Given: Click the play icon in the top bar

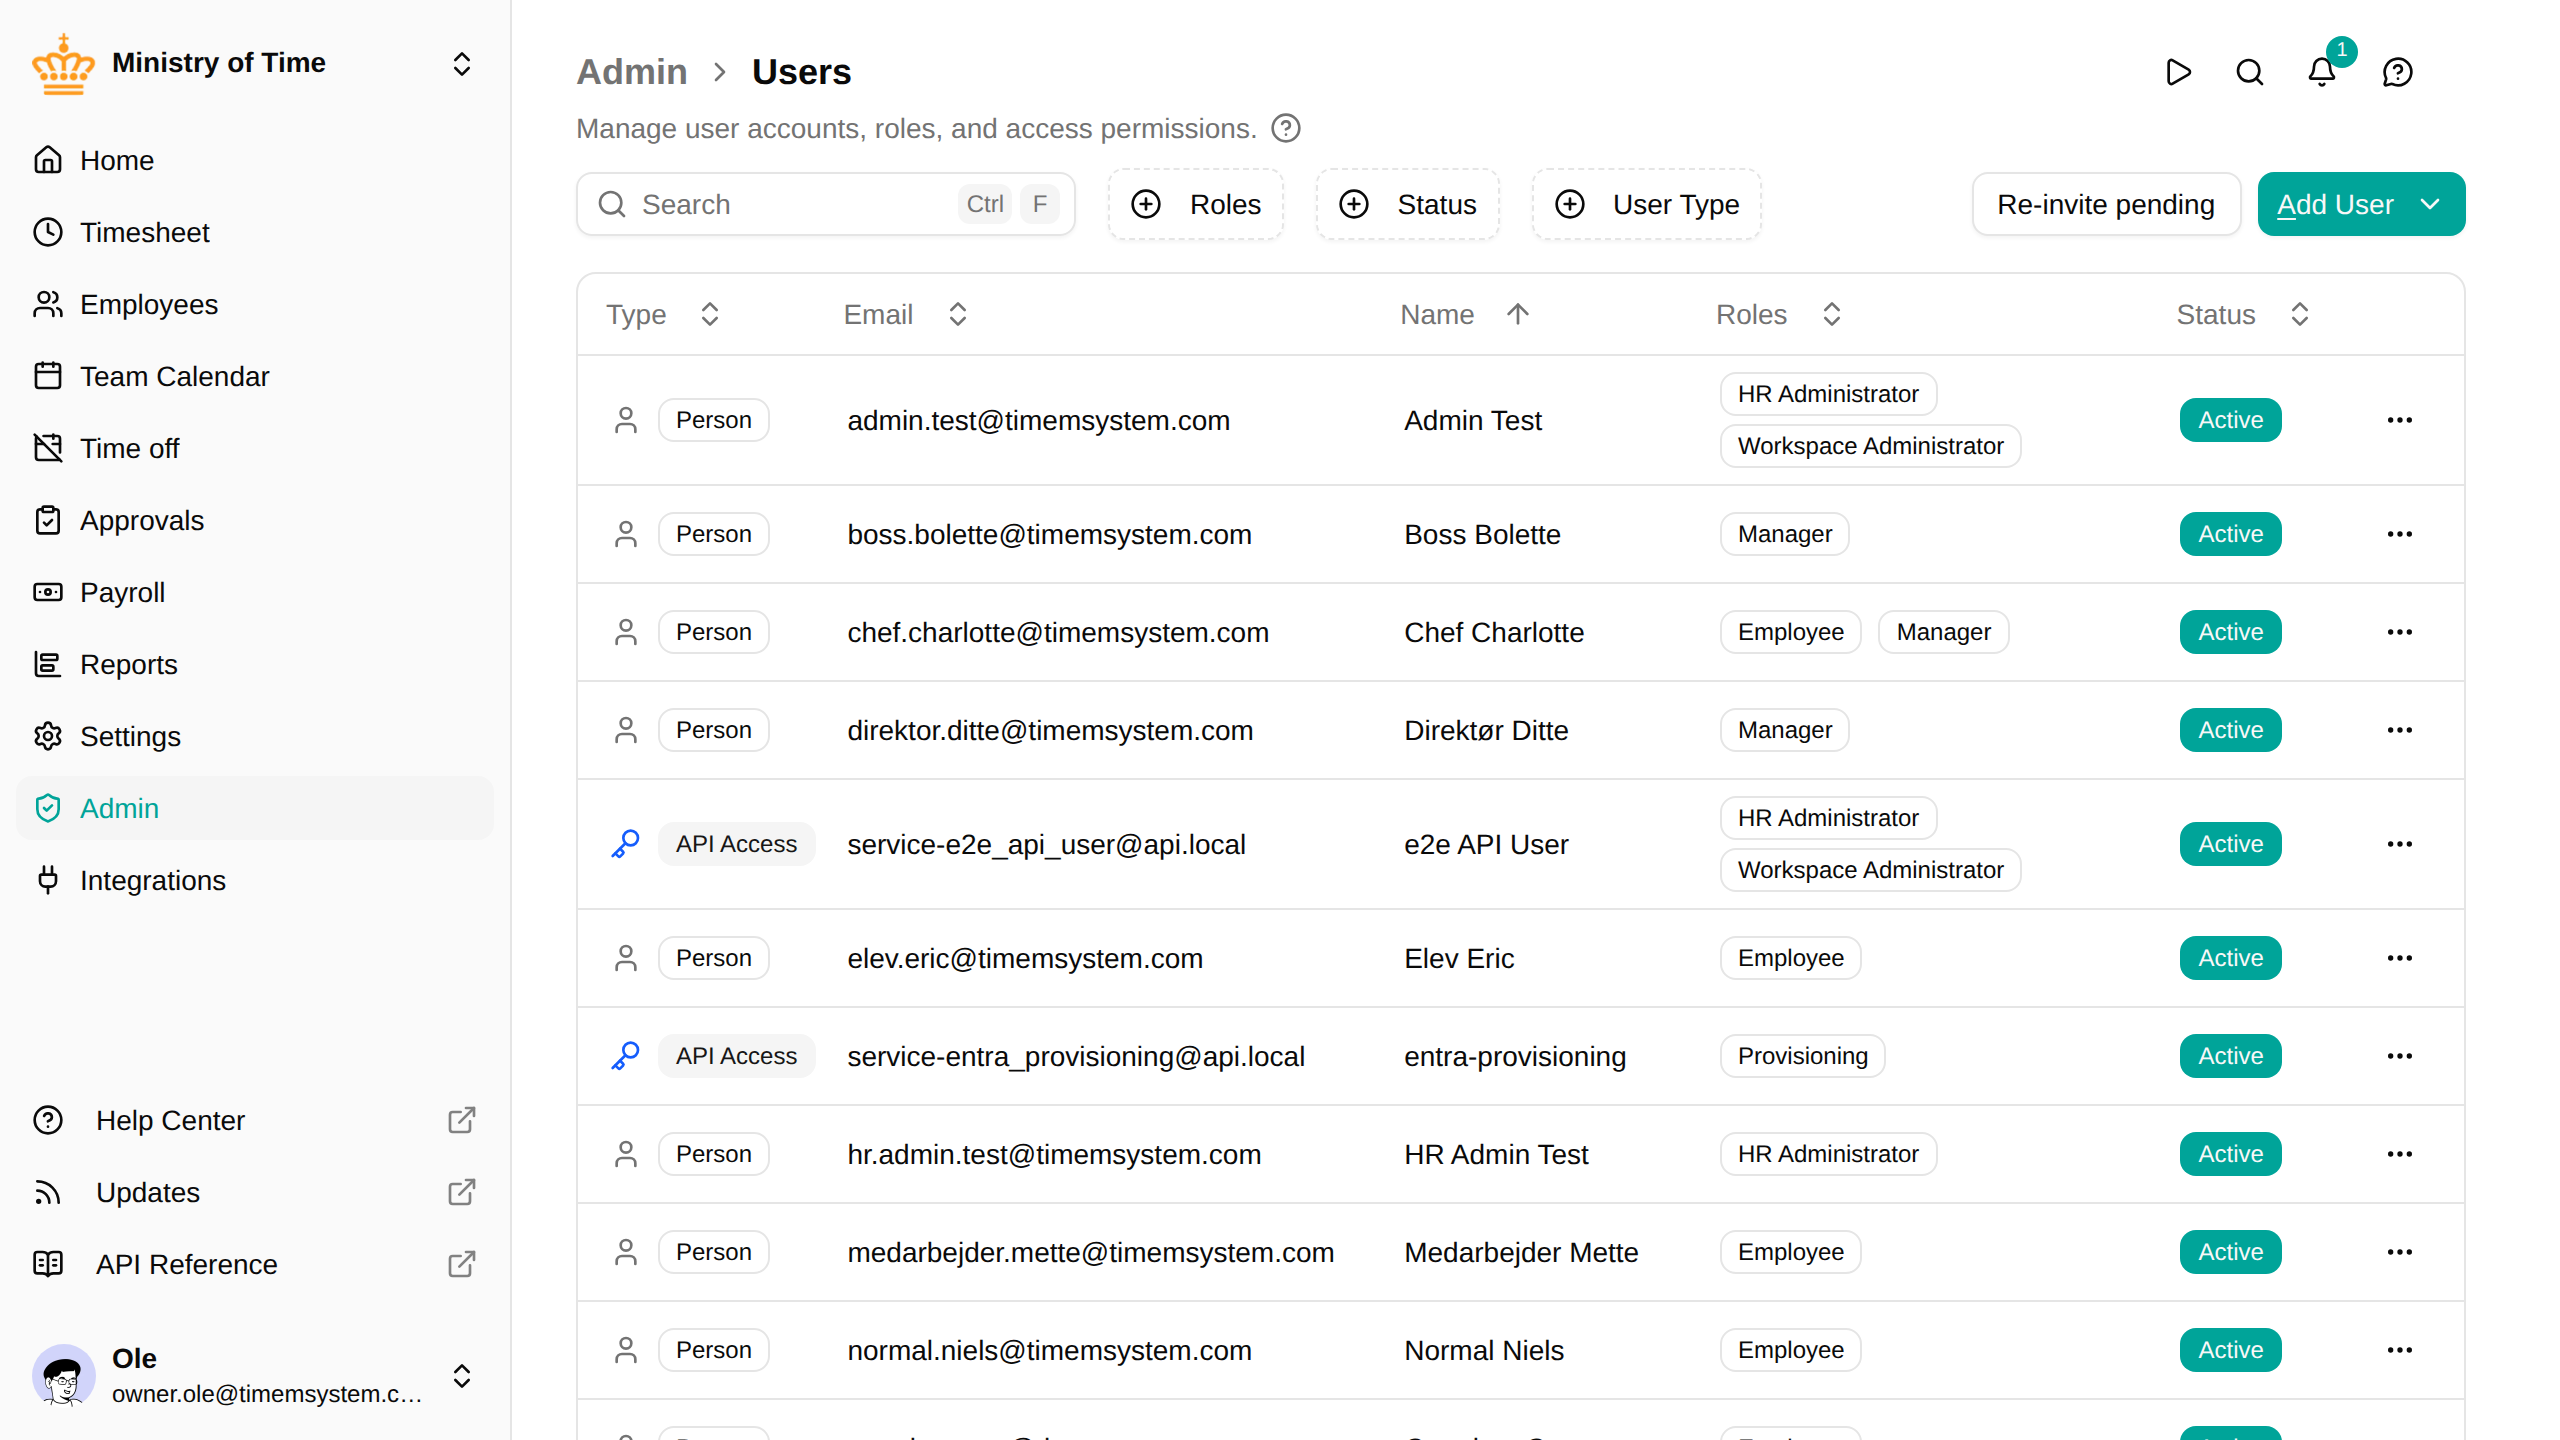Looking at the screenshot, I should click(x=2178, y=72).
